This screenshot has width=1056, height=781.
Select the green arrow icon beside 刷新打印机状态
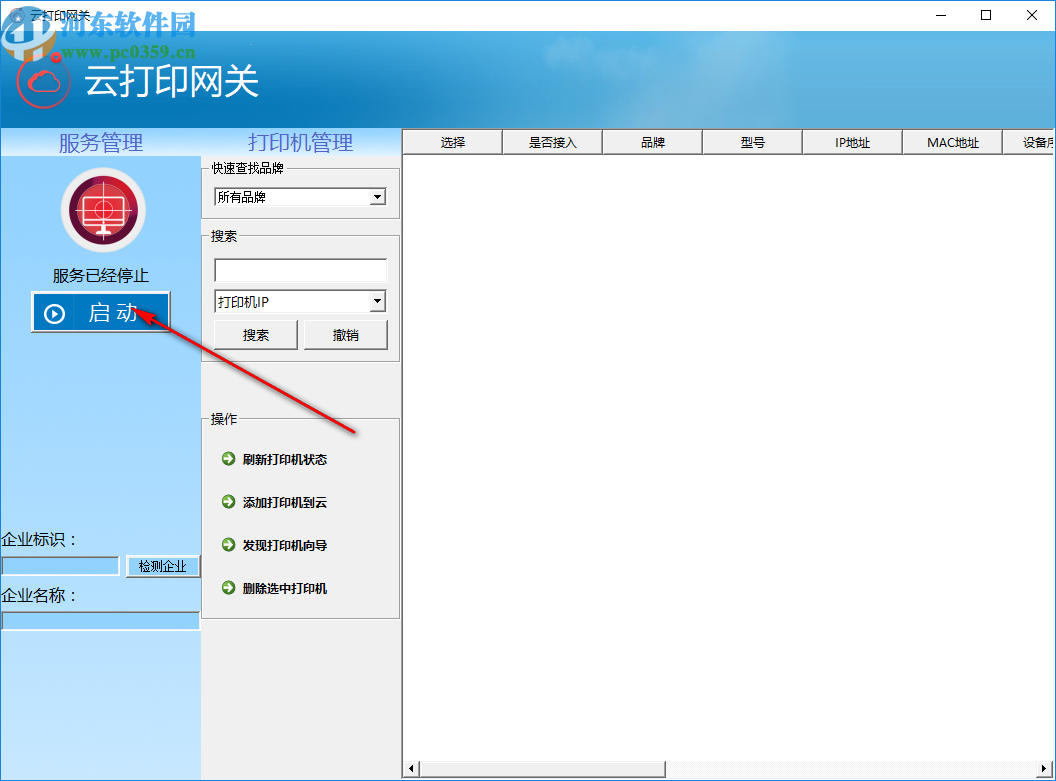click(x=227, y=459)
